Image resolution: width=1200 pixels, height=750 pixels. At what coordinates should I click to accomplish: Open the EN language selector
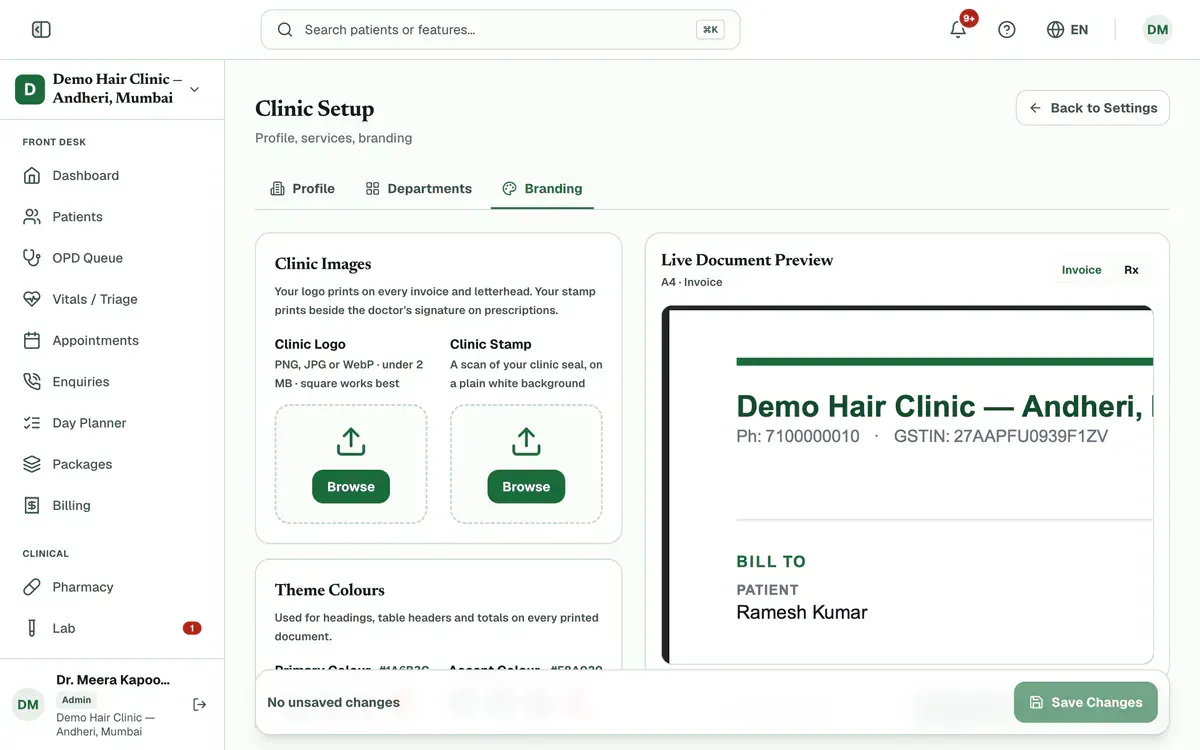coord(1067,30)
